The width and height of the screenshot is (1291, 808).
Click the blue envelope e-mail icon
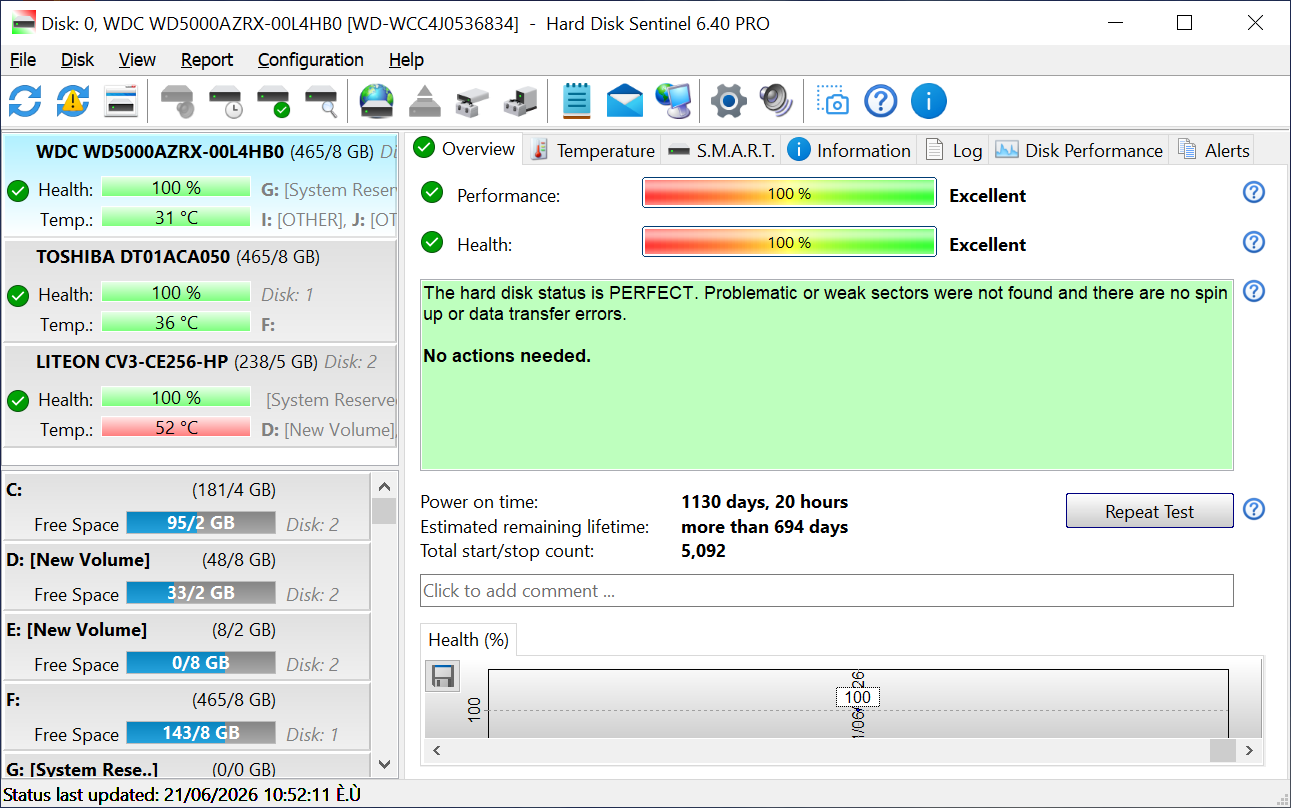pyautogui.click(x=625, y=101)
